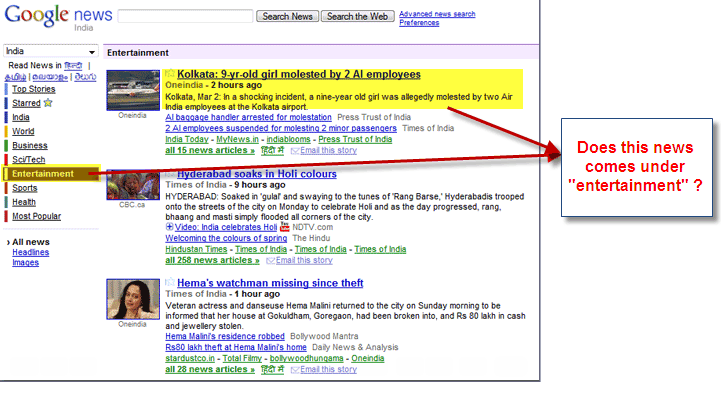Open the indiablooms source link
This screenshot has height=395, width=721.
pos(288,139)
